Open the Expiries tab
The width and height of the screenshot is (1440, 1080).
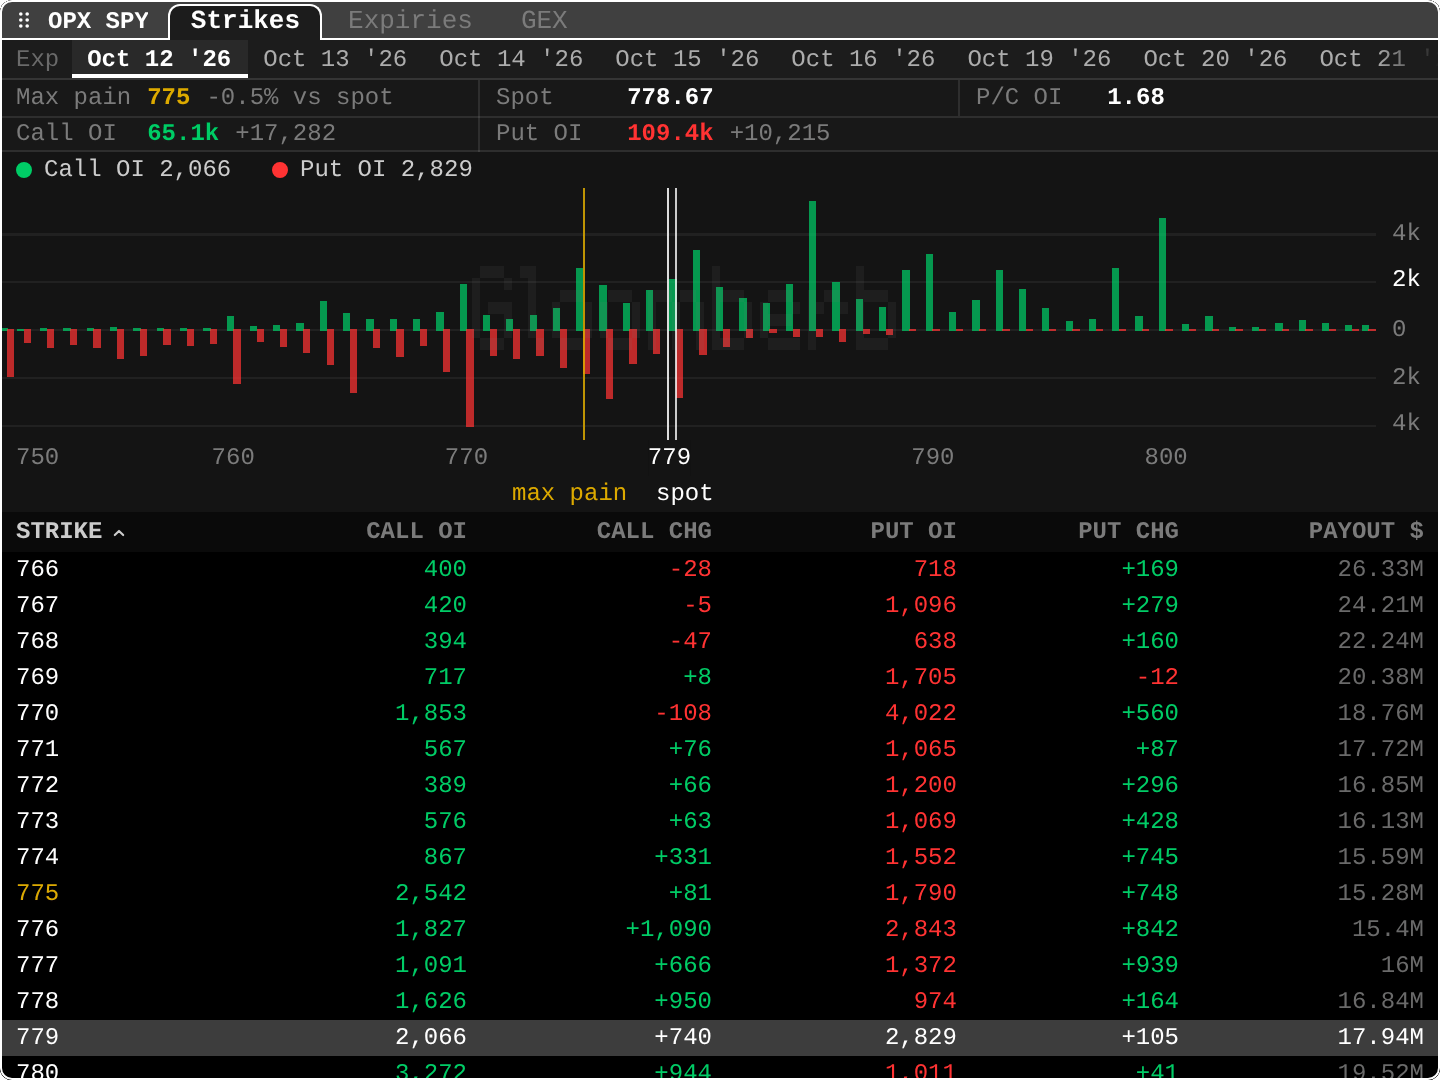click(410, 20)
